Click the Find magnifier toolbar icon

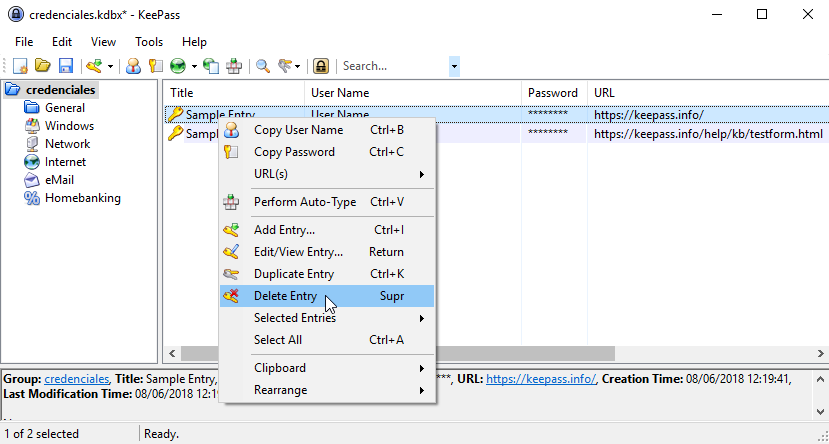click(263, 66)
